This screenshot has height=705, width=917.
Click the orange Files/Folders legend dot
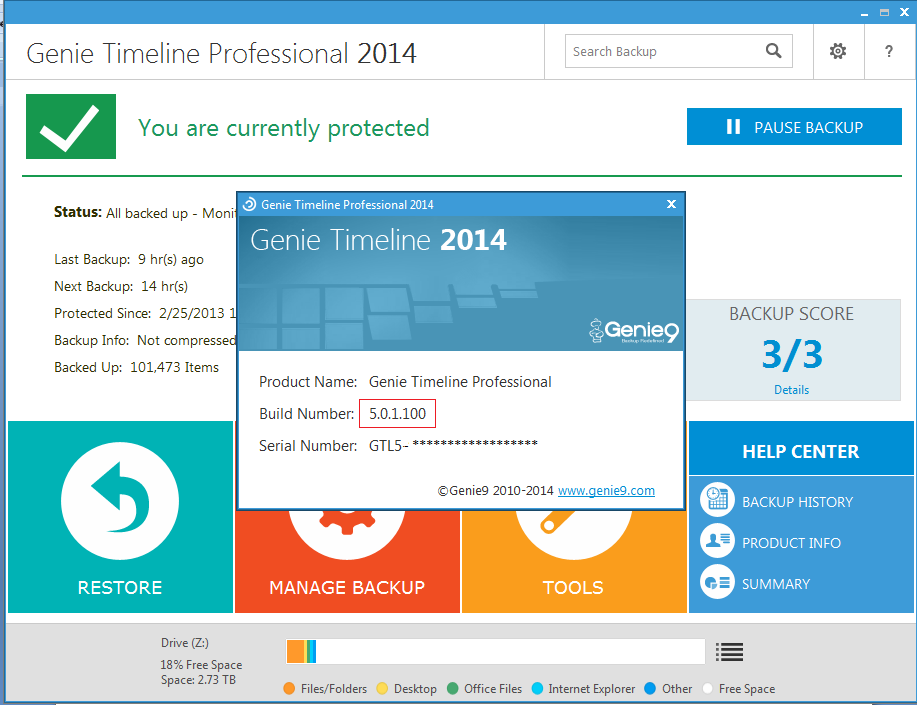point(289,688)
